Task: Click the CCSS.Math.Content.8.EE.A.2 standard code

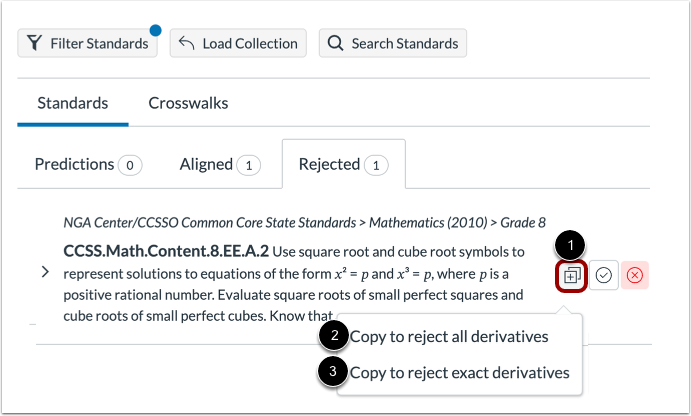Action: tap(165, 250)
